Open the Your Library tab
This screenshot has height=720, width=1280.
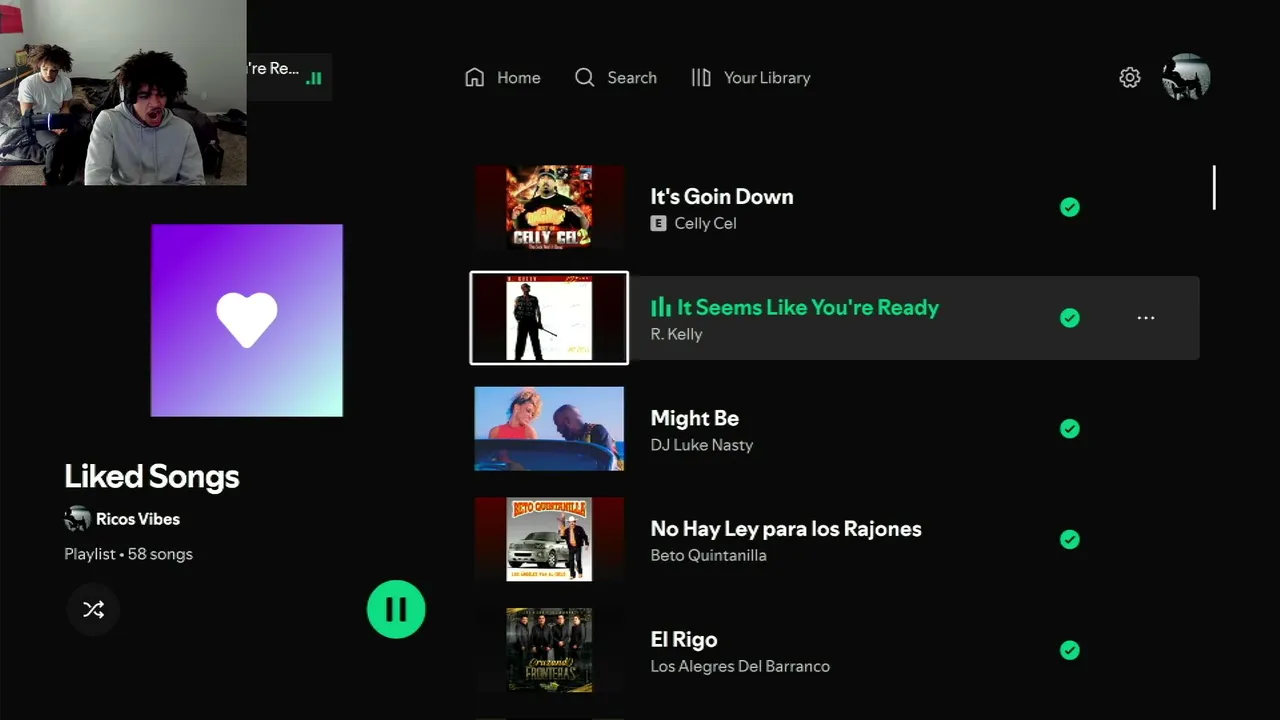click(751, 77)
